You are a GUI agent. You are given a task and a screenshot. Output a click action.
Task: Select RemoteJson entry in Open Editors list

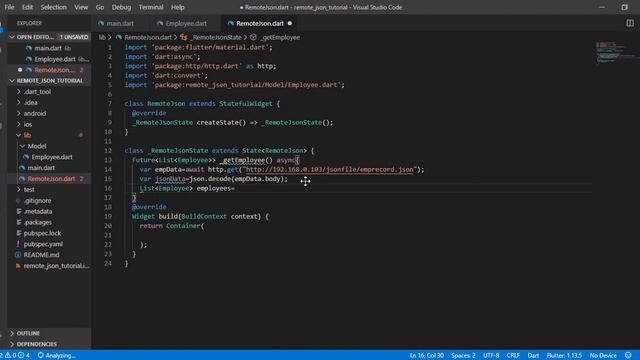[x=54, y=70]
